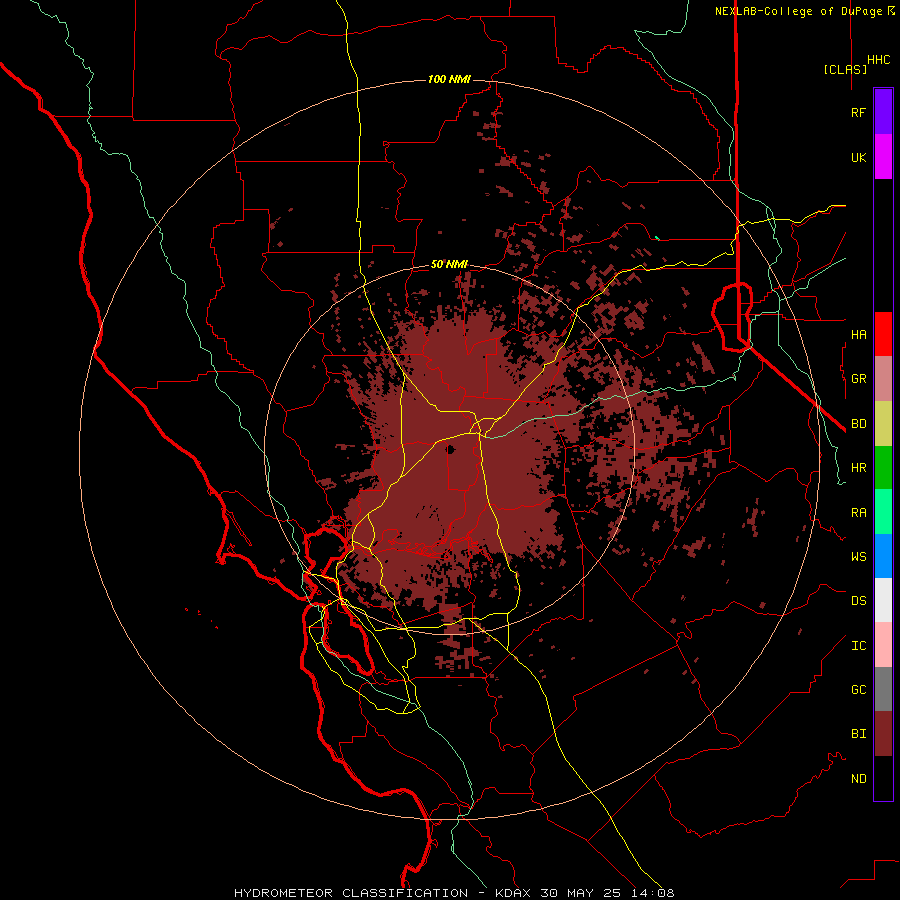This screenshot has height=900, width=900.
Task: Click the RF purple legend swatch
Action: pos(883,111)
